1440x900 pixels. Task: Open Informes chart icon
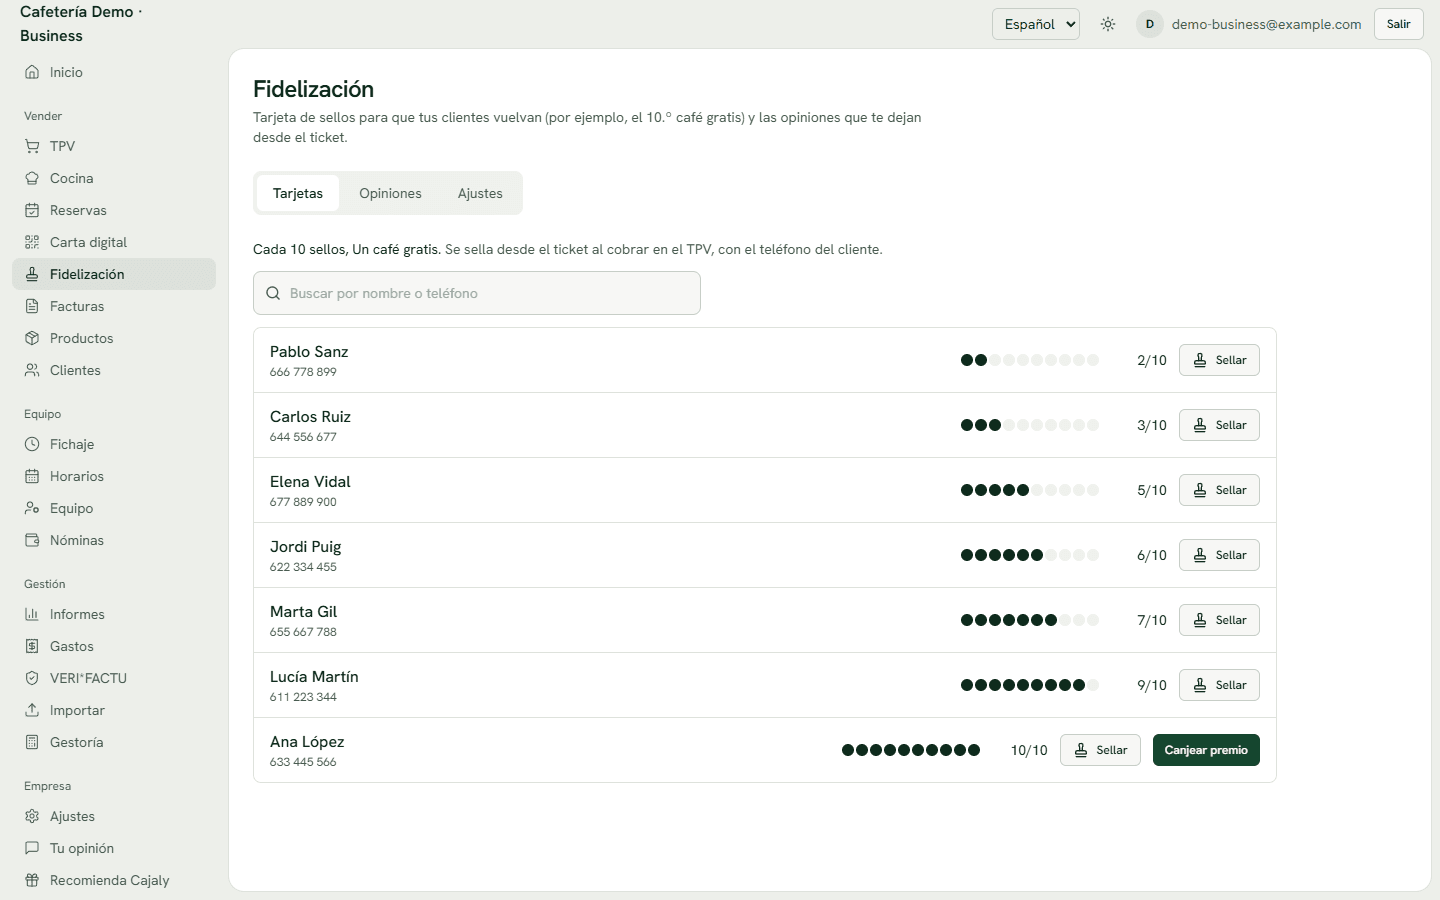[32, 614]
